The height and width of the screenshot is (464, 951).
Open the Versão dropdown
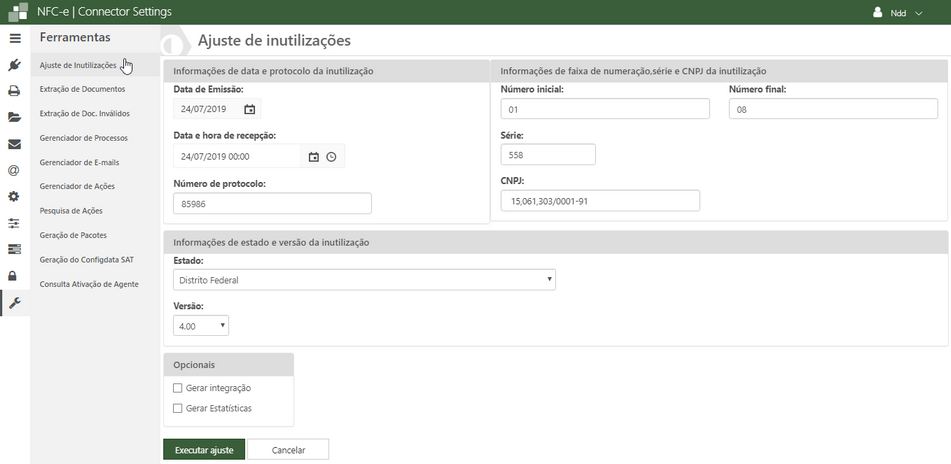(x=201, y=326)
